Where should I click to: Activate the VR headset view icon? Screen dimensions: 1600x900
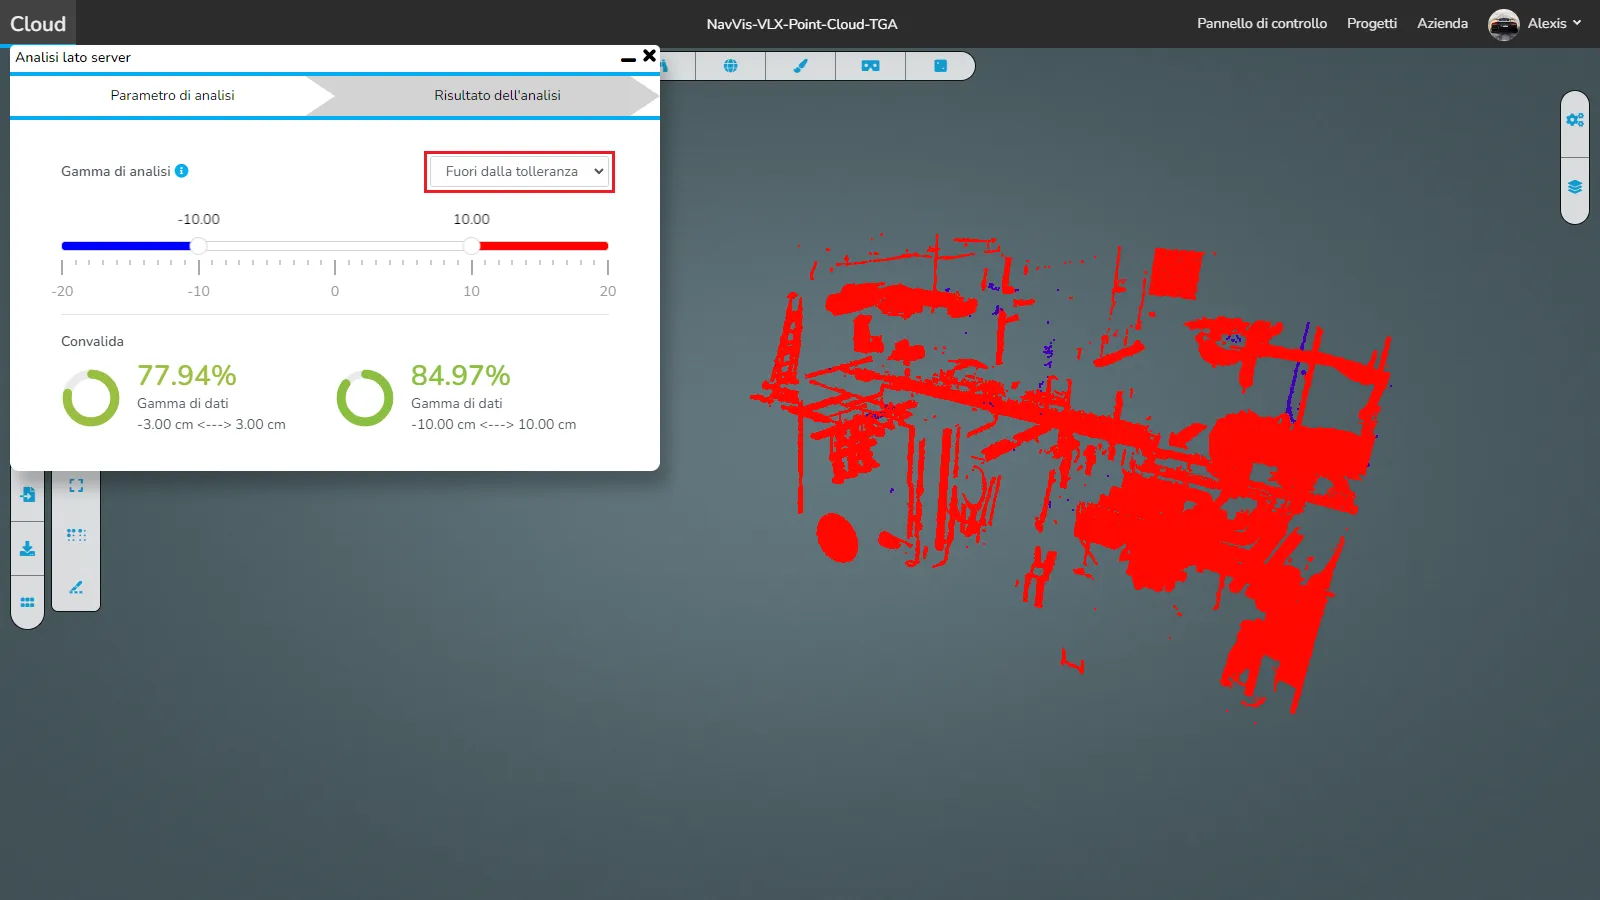(x=870, y=66)
